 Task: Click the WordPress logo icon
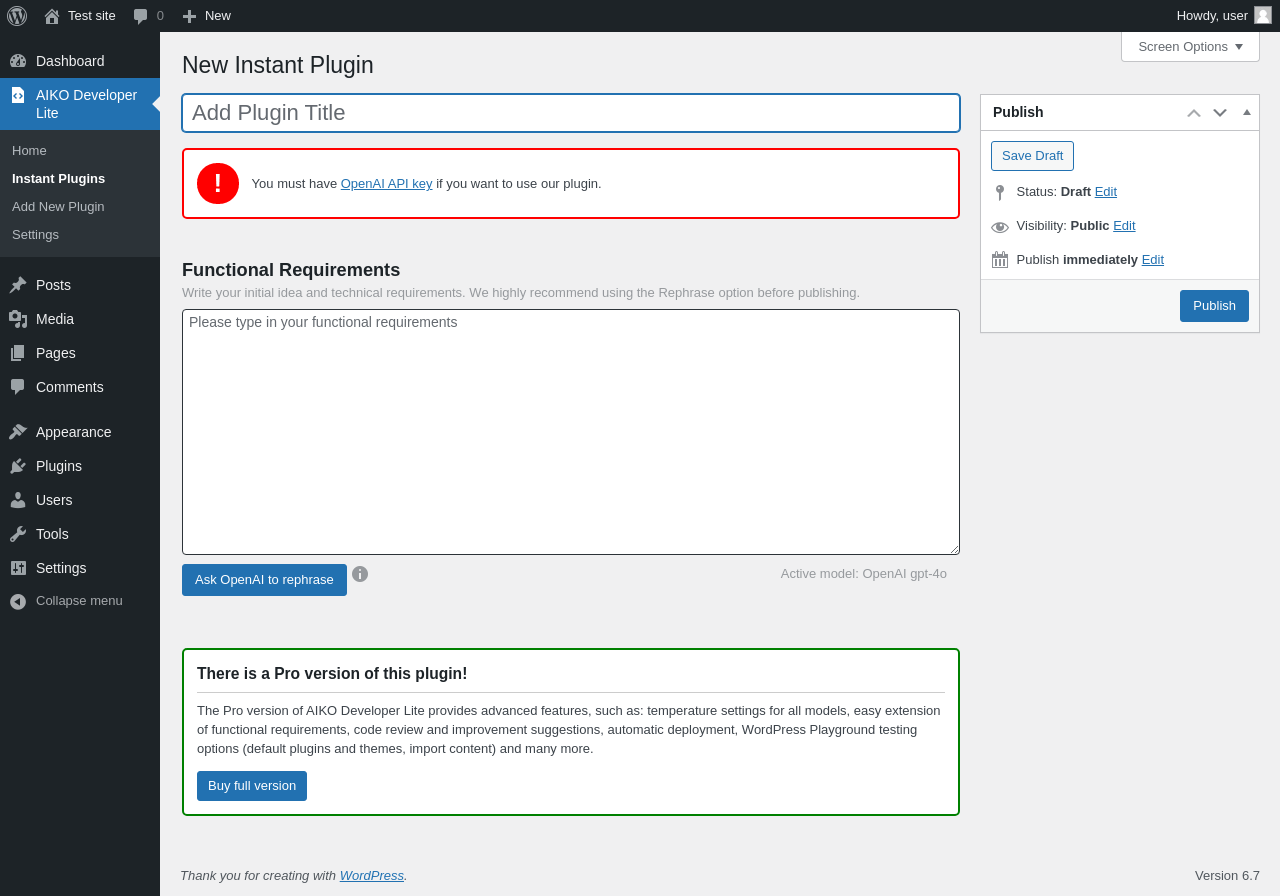click(x=17, y=16)
